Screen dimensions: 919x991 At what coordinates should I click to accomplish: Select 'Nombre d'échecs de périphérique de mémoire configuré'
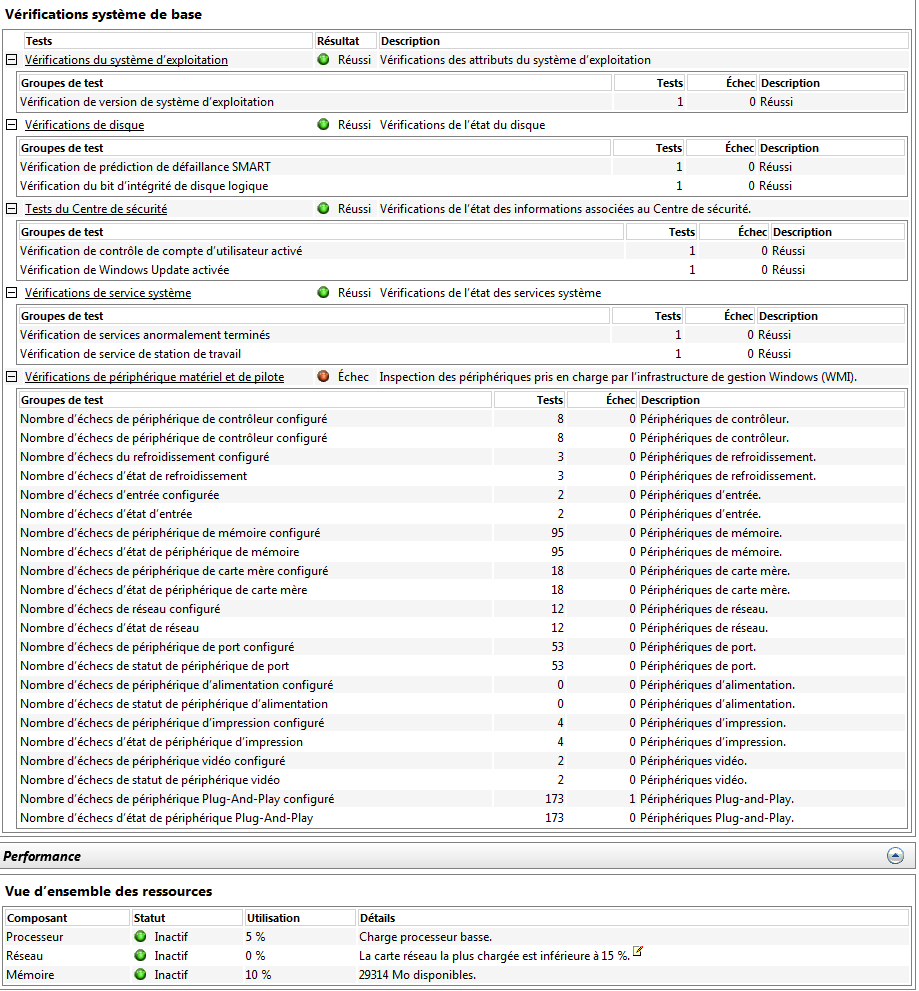click(462, 533)
